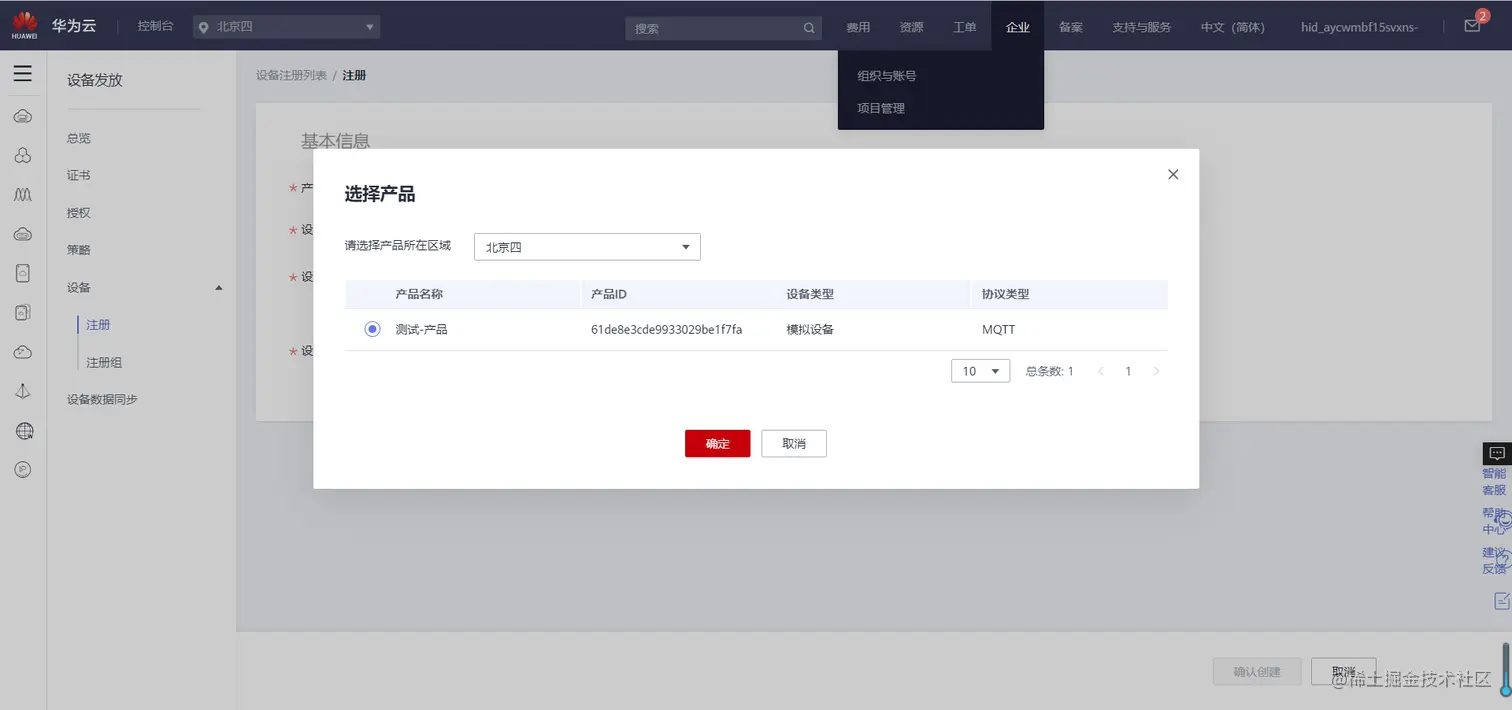Open the hid_aycwmbf15svxns account menu

click(1359, 27)
